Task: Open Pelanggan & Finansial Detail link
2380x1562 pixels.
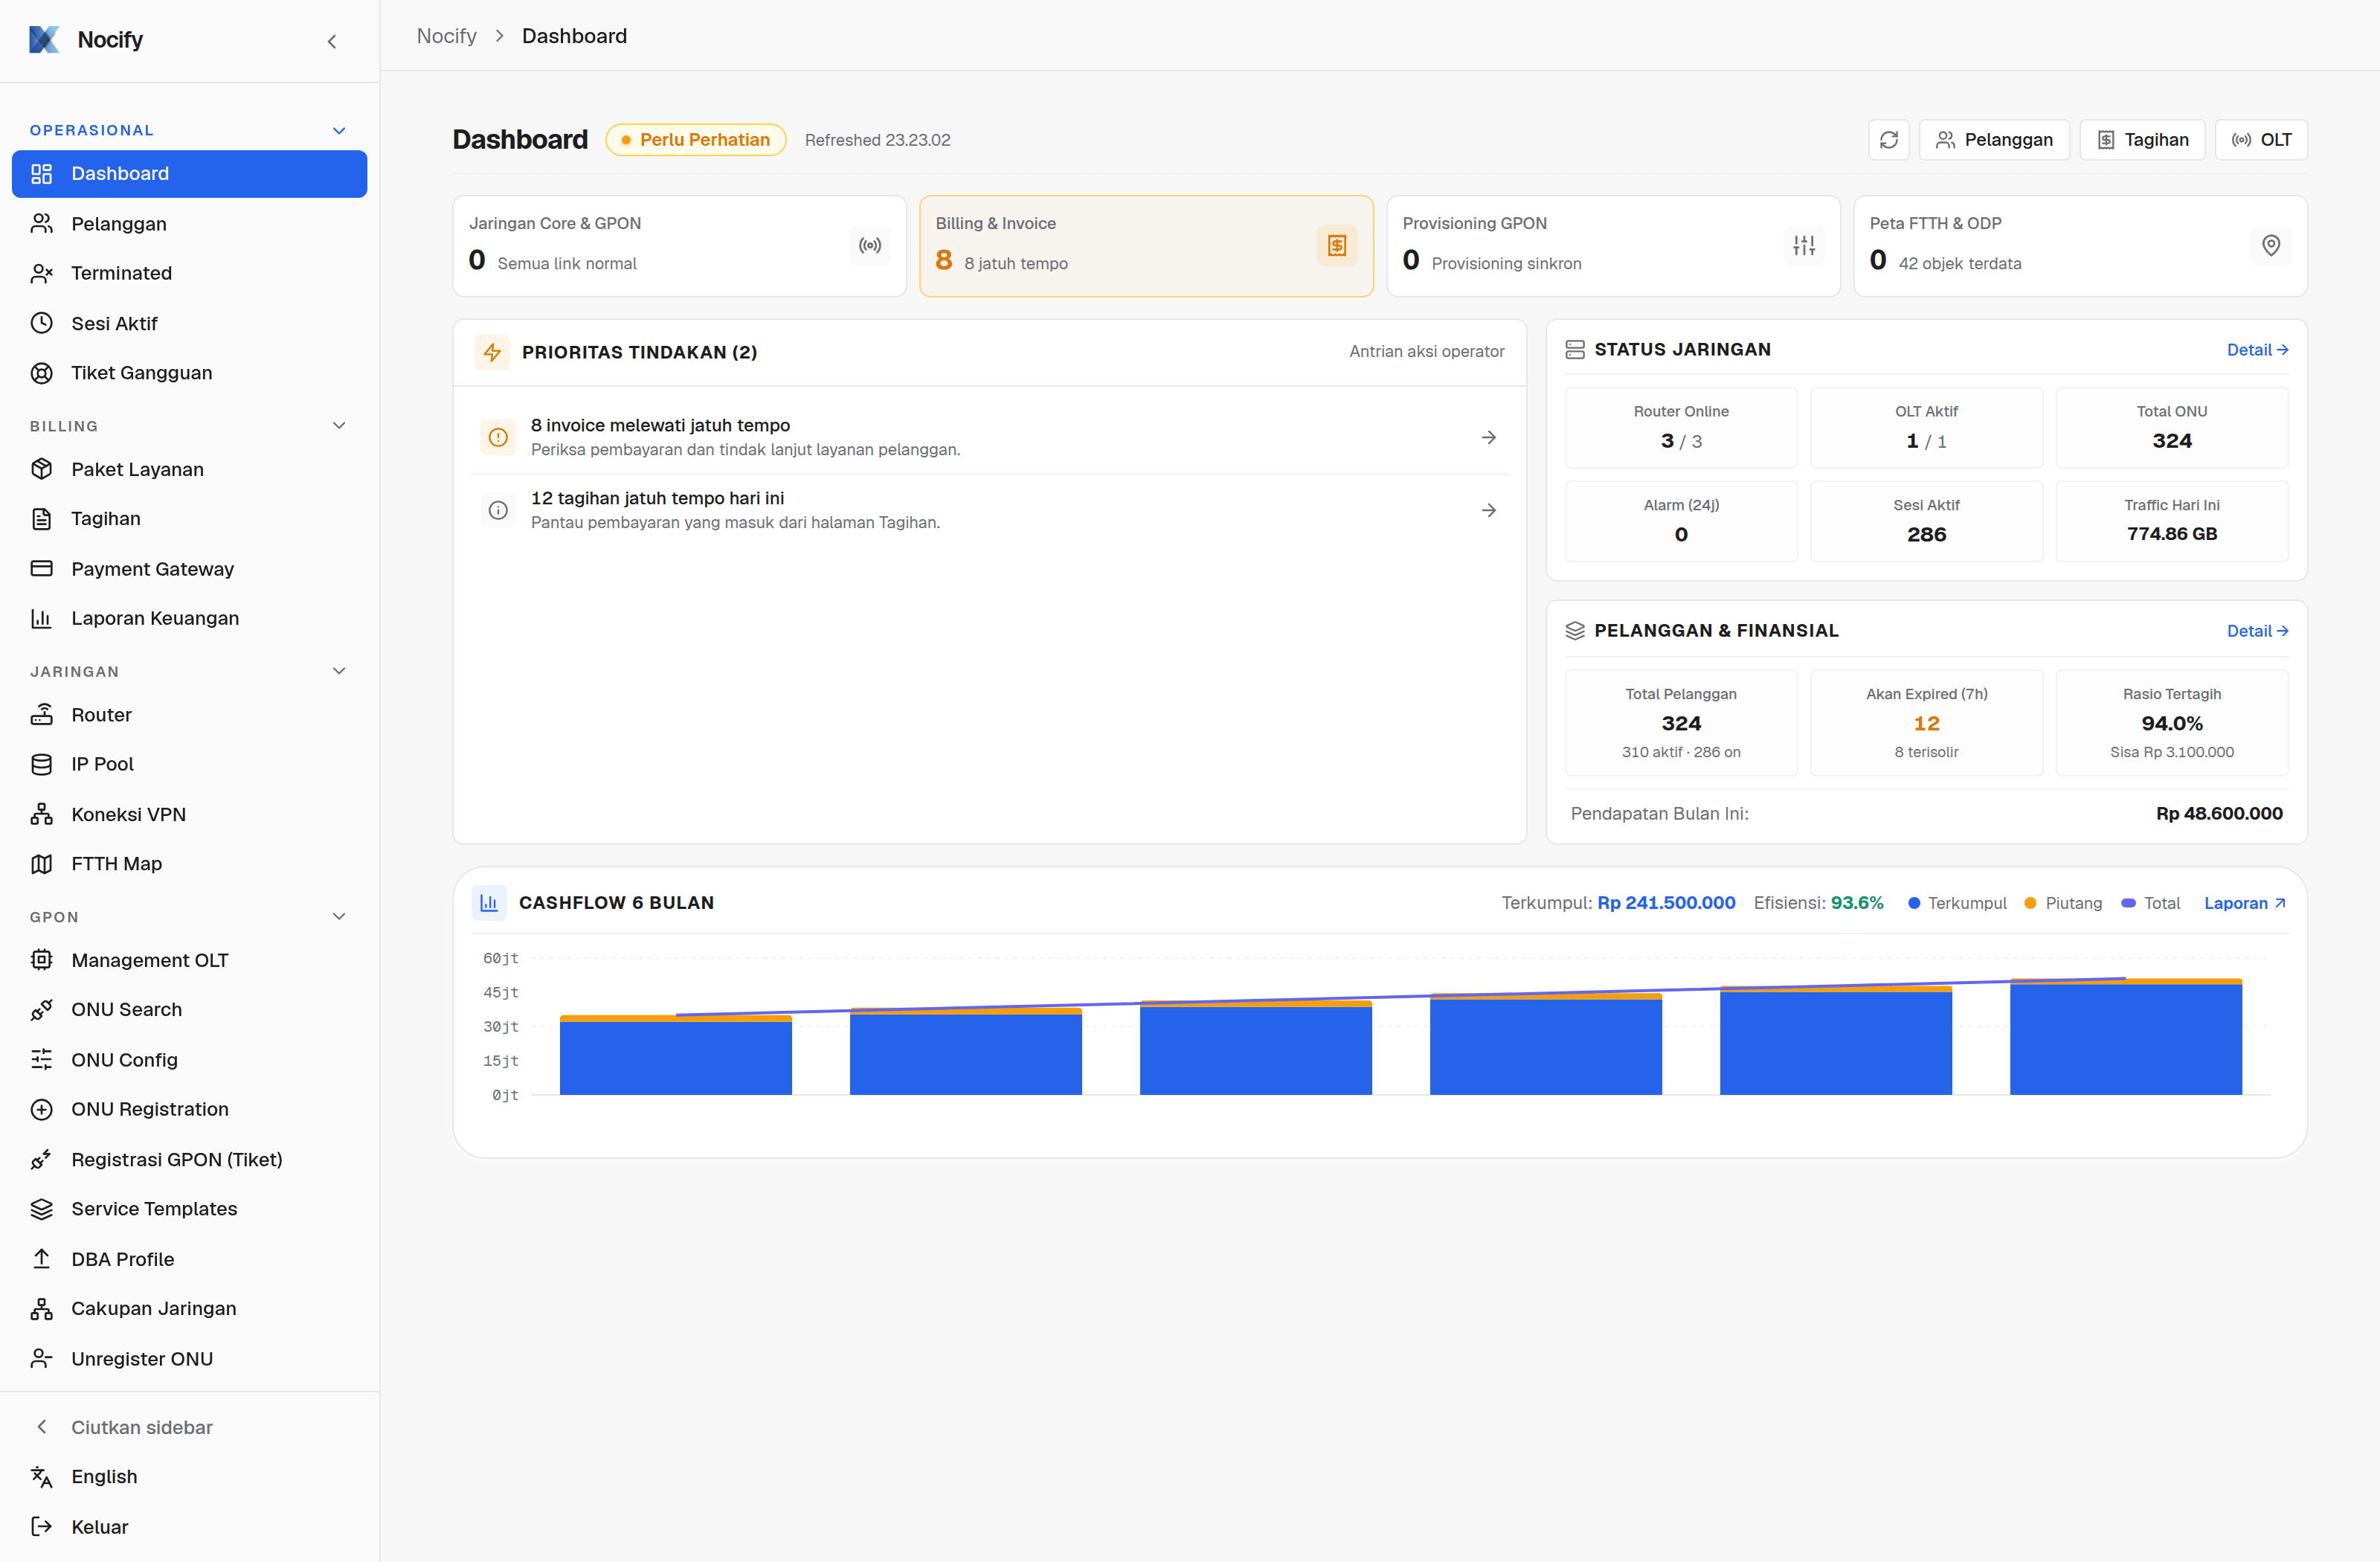Action: coord(2257,631)
